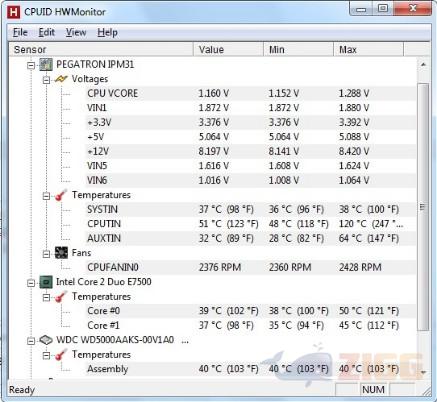The height and width of the screenshot is (402, 437).
Task: Click the hard drive Temperatures thermometer icon
Action: (61, 354)
